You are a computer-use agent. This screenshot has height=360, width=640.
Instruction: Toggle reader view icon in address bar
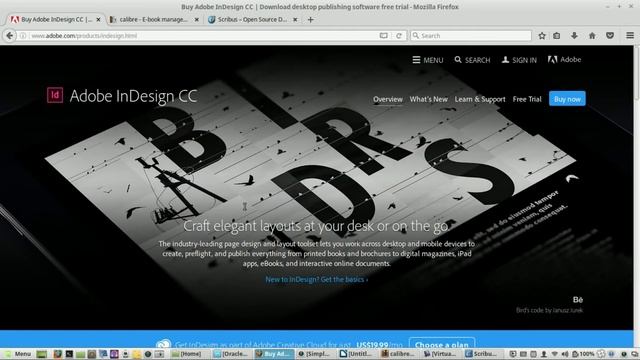pyautogui.click(x=384, y=36)
